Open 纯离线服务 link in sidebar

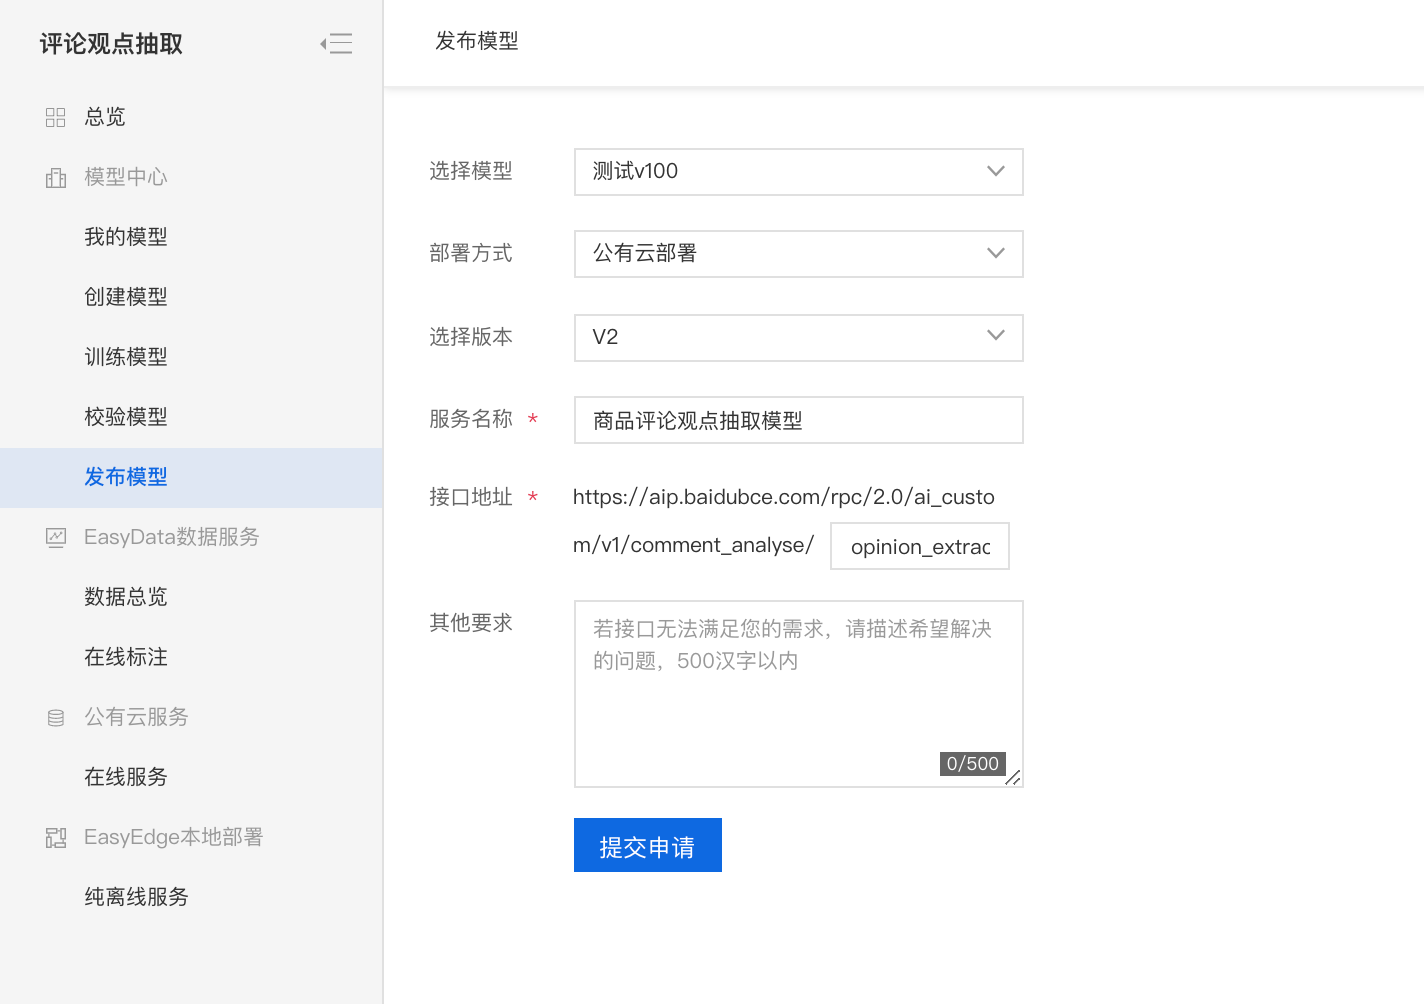click(136, 897)
